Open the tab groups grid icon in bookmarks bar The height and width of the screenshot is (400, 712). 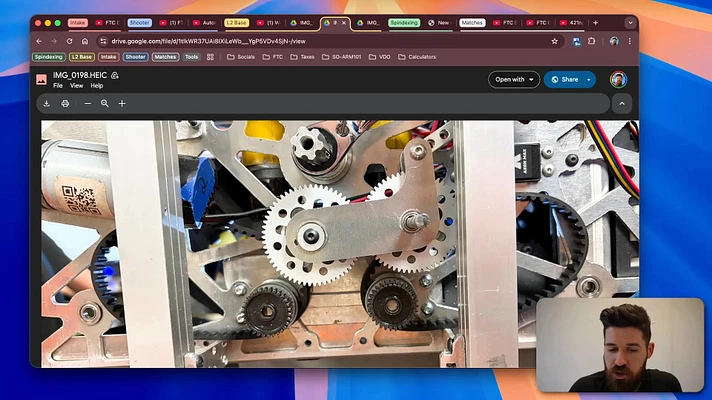tap(210, 57)
